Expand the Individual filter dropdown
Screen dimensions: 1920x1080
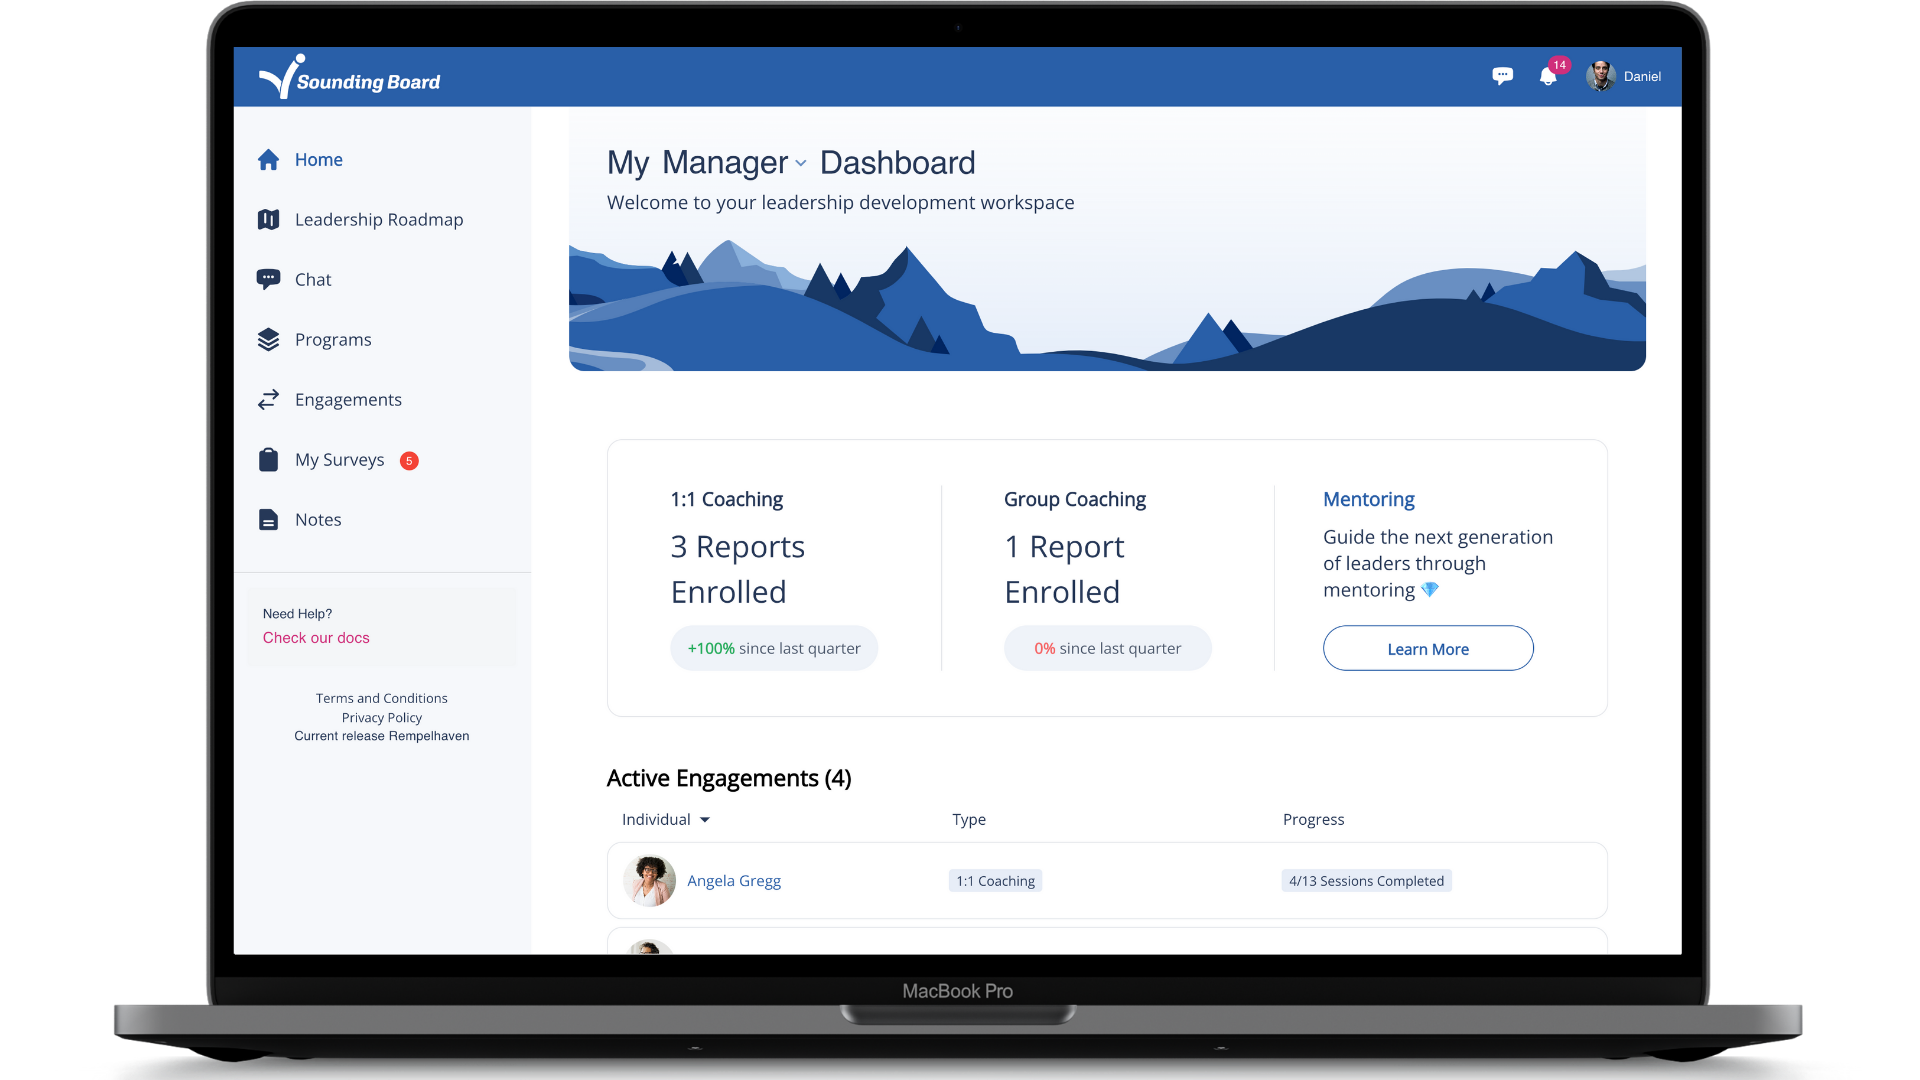coord(665,819)
